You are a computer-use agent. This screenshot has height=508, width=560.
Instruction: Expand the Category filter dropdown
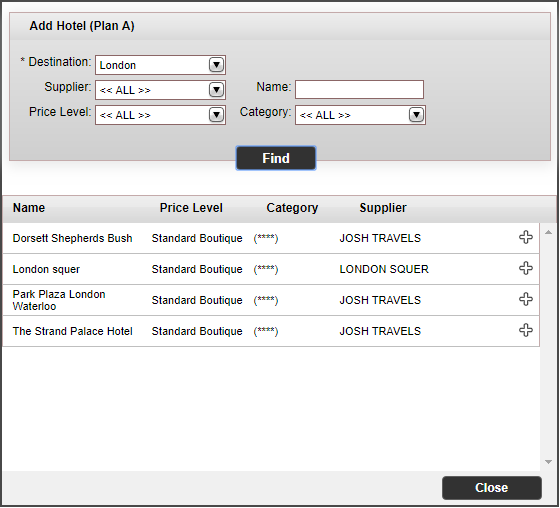point(360,115)
